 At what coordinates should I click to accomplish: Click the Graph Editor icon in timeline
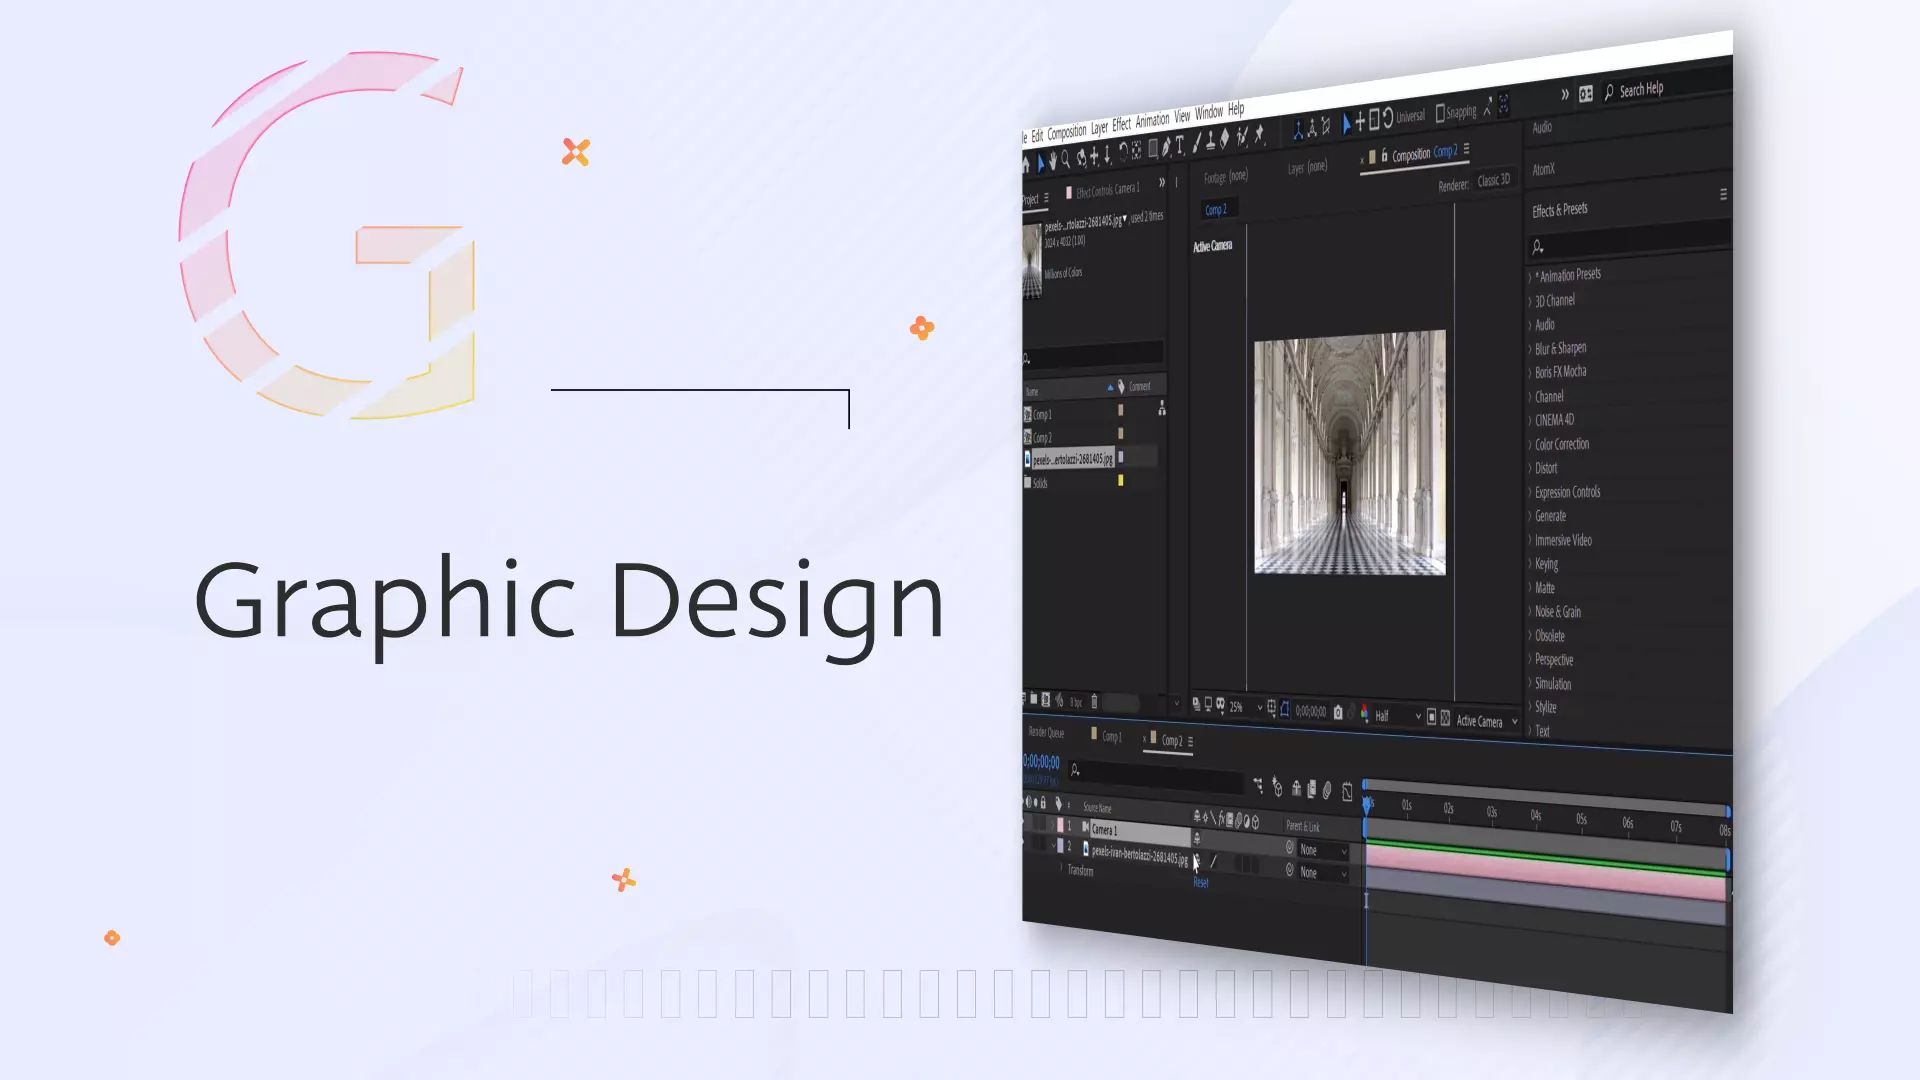(1347, 792)
